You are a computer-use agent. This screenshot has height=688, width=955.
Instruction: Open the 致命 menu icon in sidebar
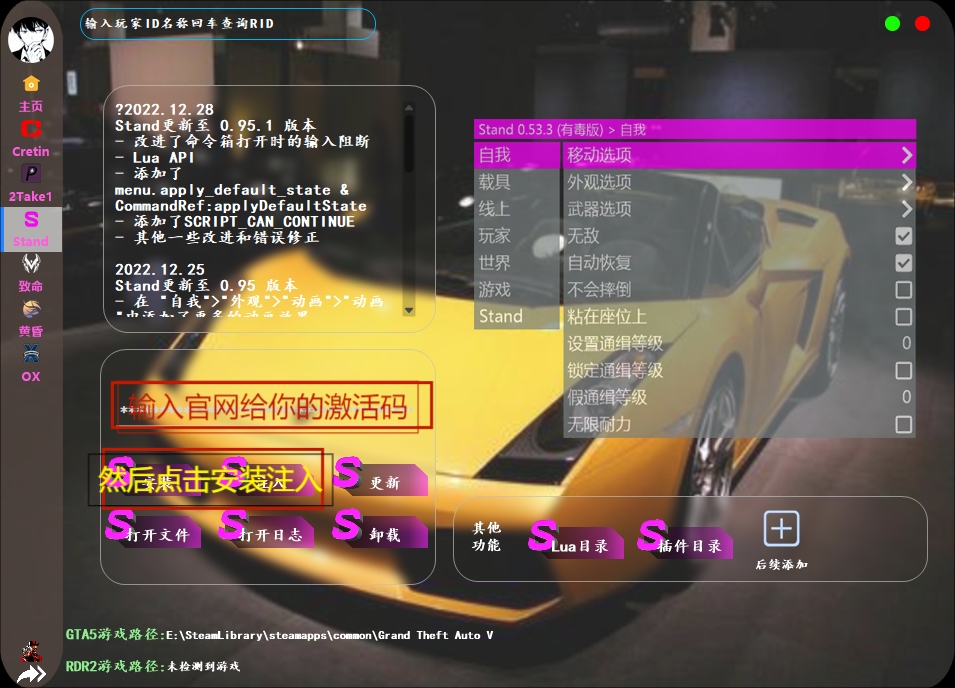(31, 264)
